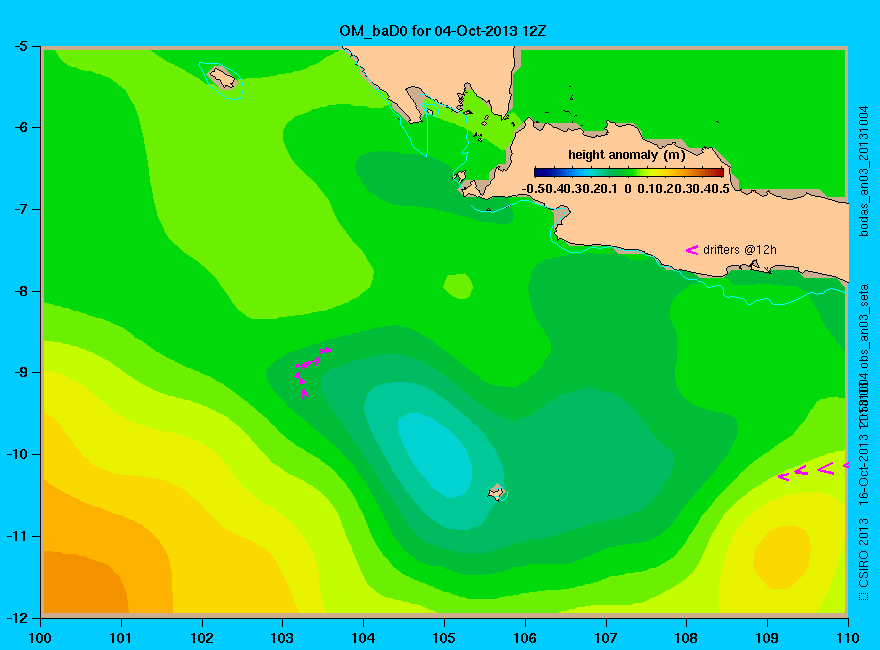Click the dark orange area at the bottom-left corner

pos(84,584)
